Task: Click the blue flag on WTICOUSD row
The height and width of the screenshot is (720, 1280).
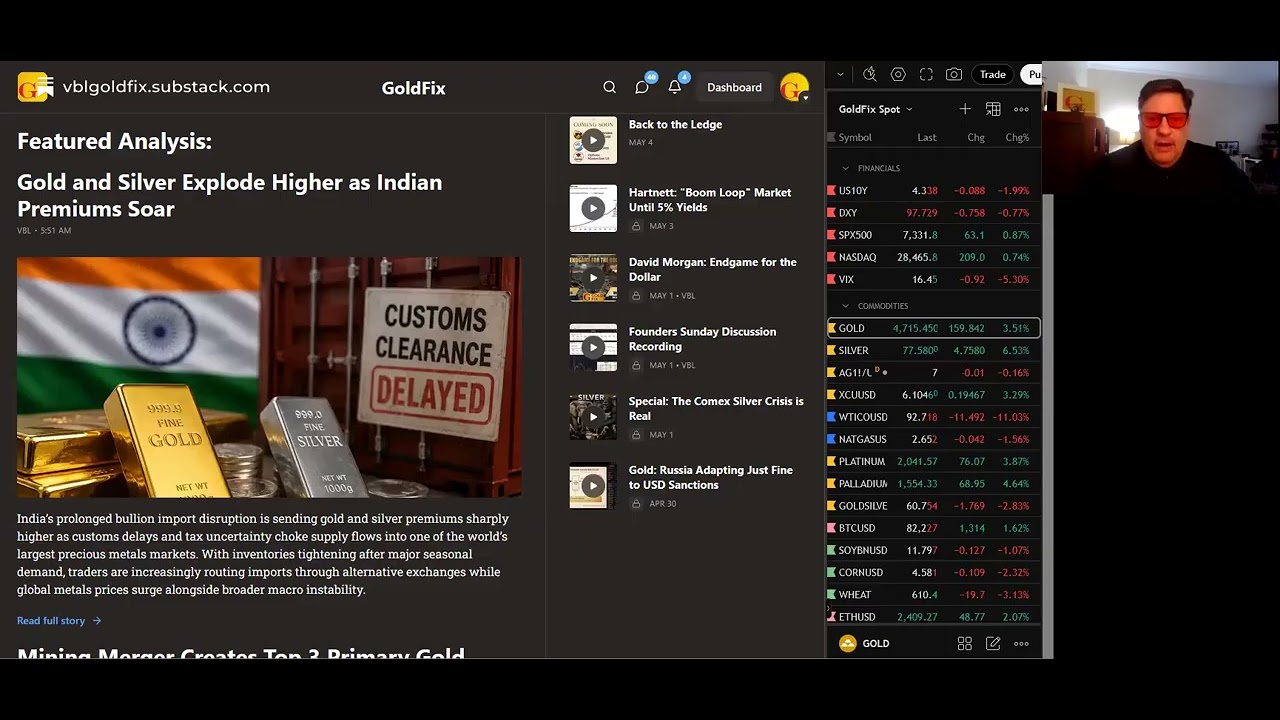Action: pos(831,417)
